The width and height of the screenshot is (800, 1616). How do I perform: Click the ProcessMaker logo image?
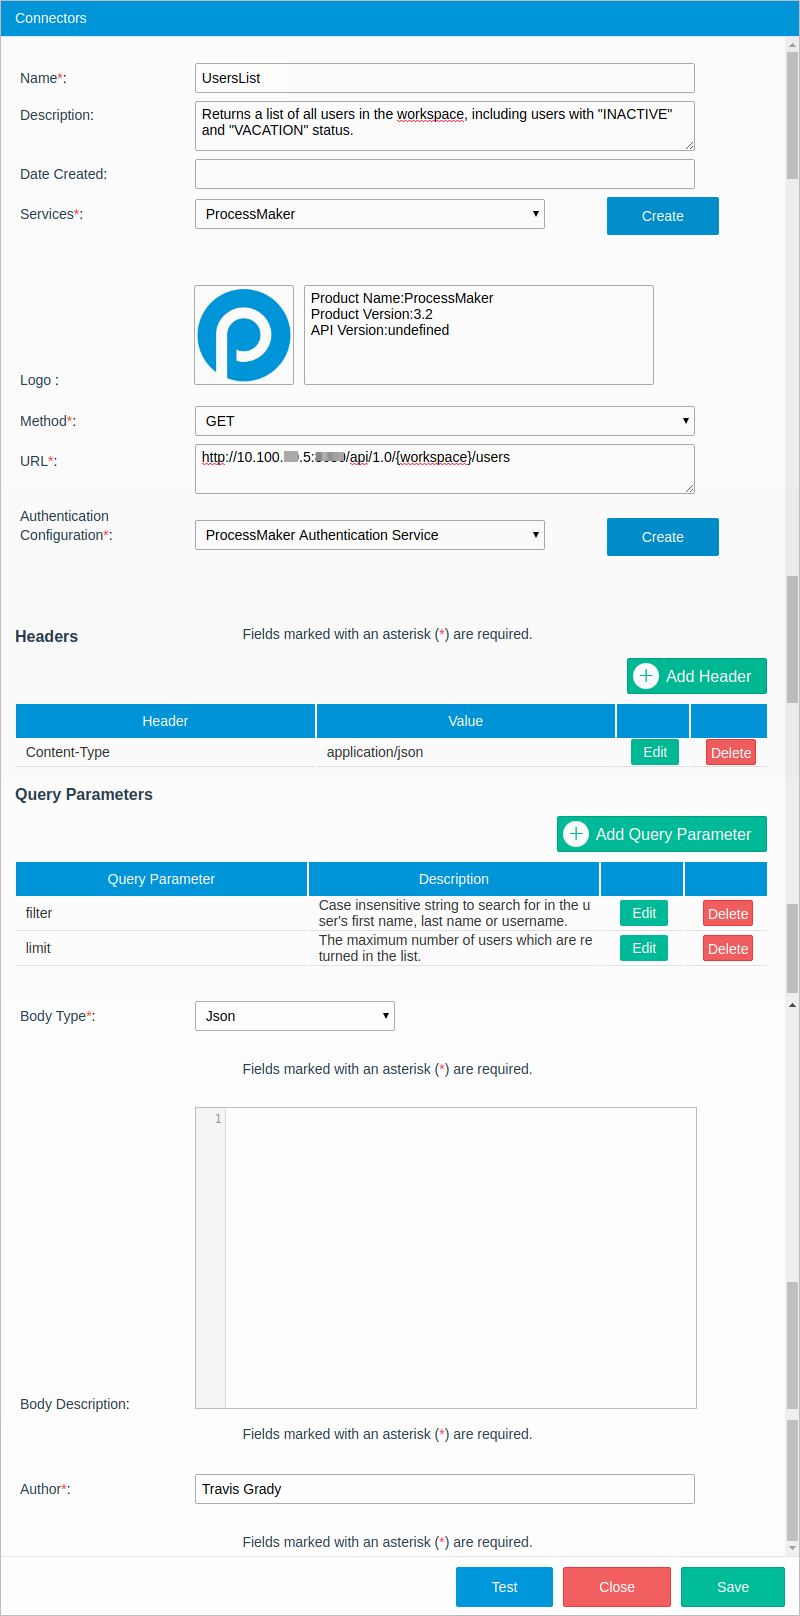point(244,335)
